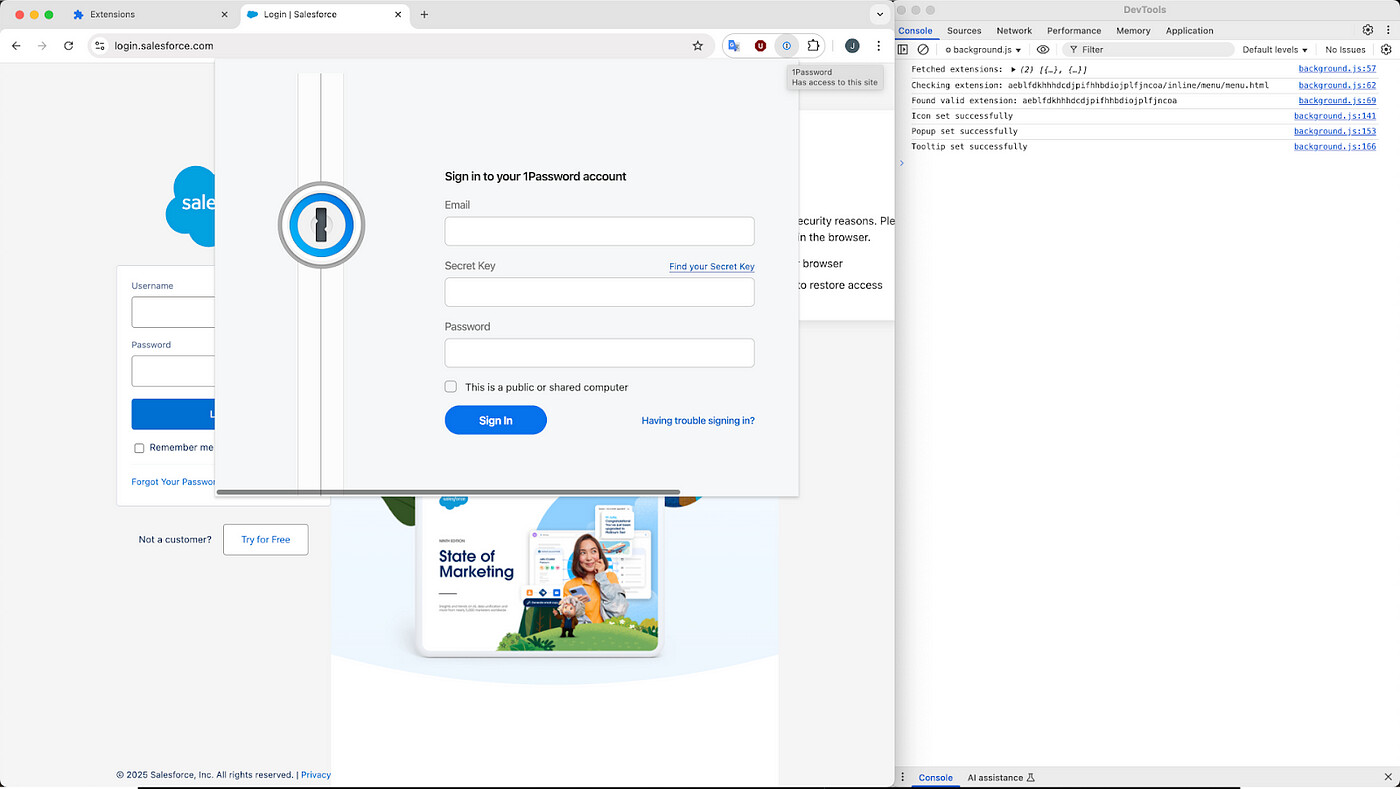Click the console prompt chevron
The height and width of the screenshot is (789, 1400).
click(901, 162)
